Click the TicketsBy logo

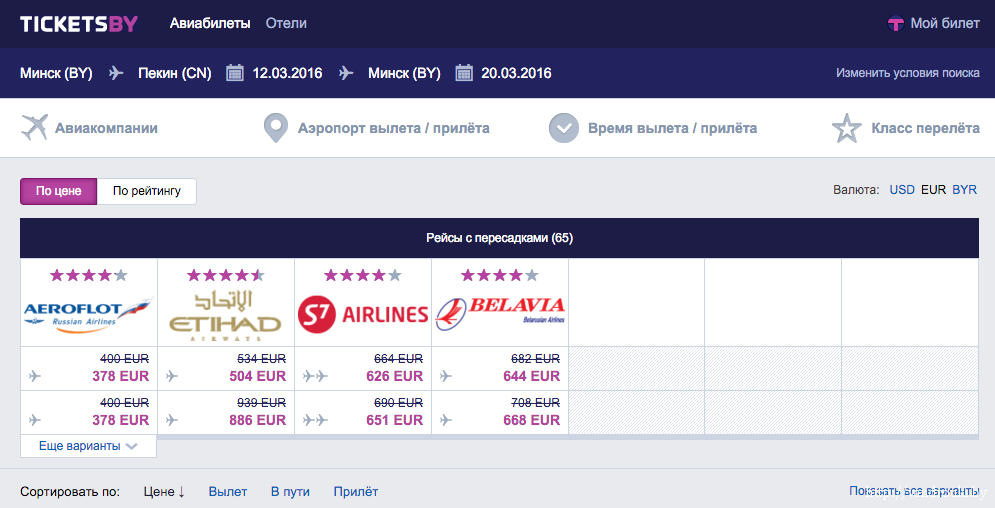(x=79, y=23)
